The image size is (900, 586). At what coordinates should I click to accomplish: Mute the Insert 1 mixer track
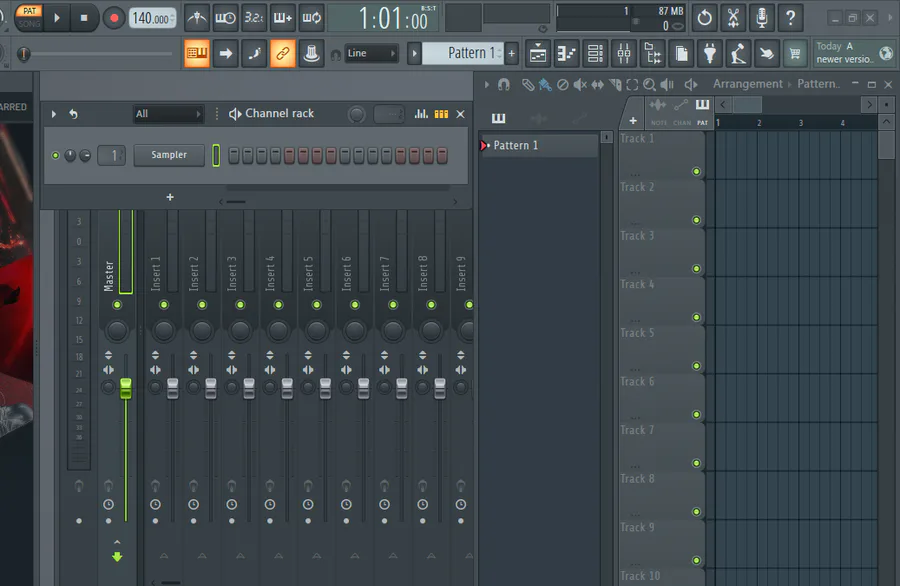[x=164, y=305]
